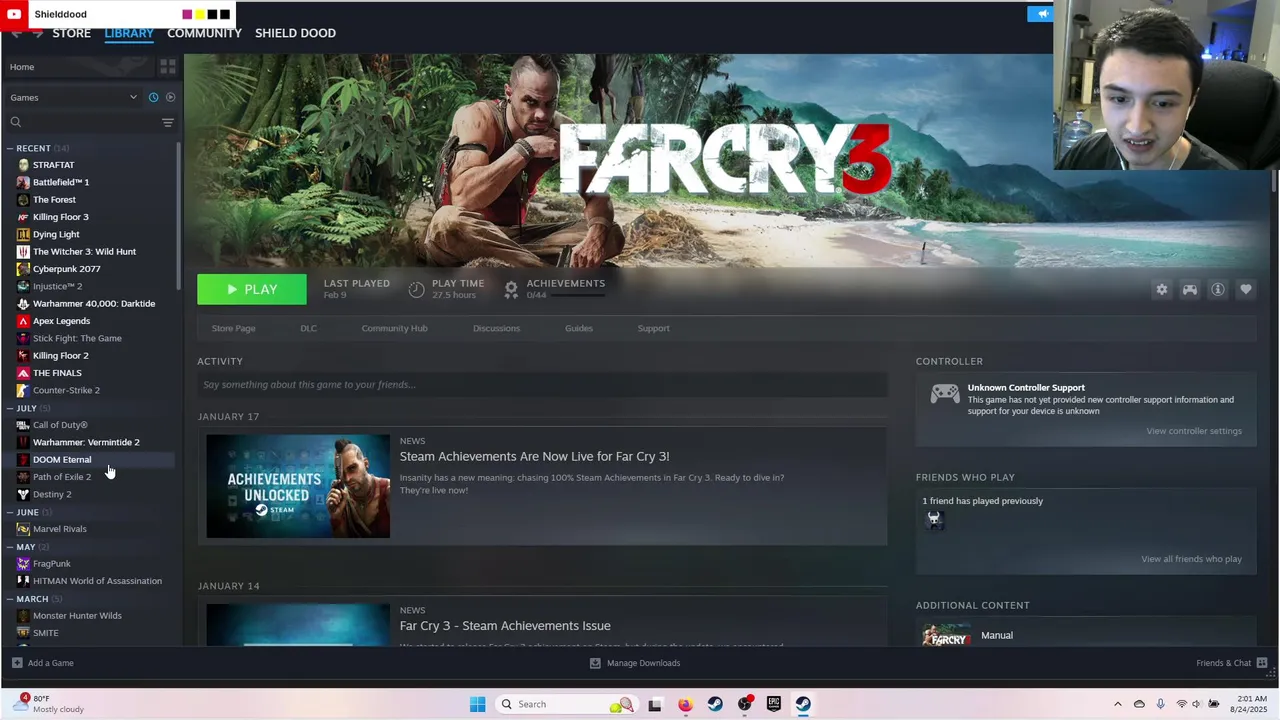This screenshot has width=1280, height=720.
Task: Click the Windows taskbar Search box
Action: pyautogui.click(x=565, y=704)
